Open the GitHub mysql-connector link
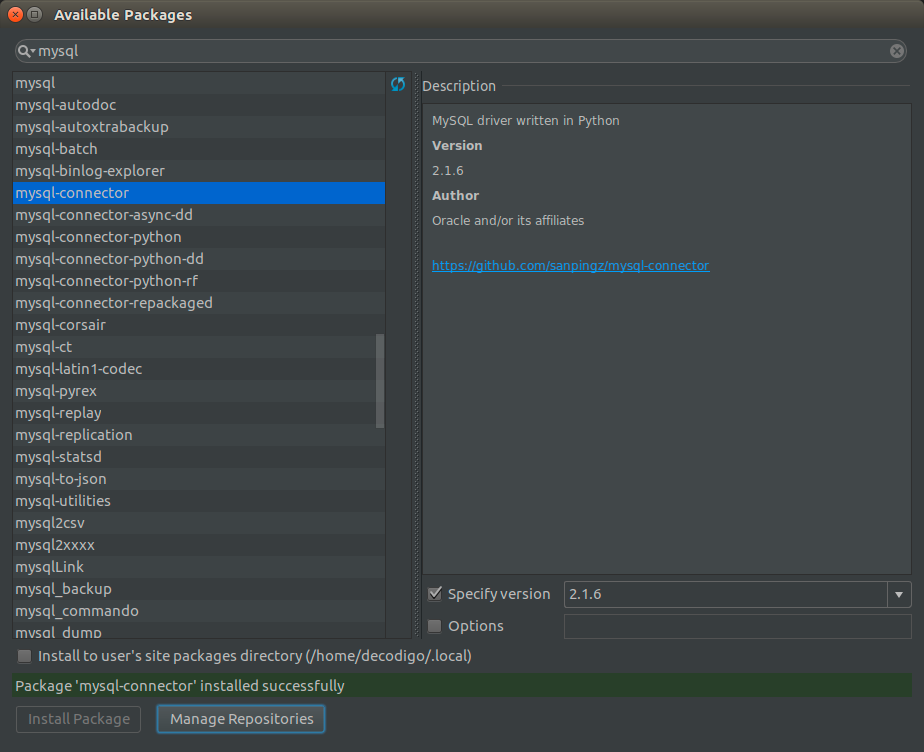The width and height of the screenshot is (924, 752). pyautogui.click(x=570, y=266)
